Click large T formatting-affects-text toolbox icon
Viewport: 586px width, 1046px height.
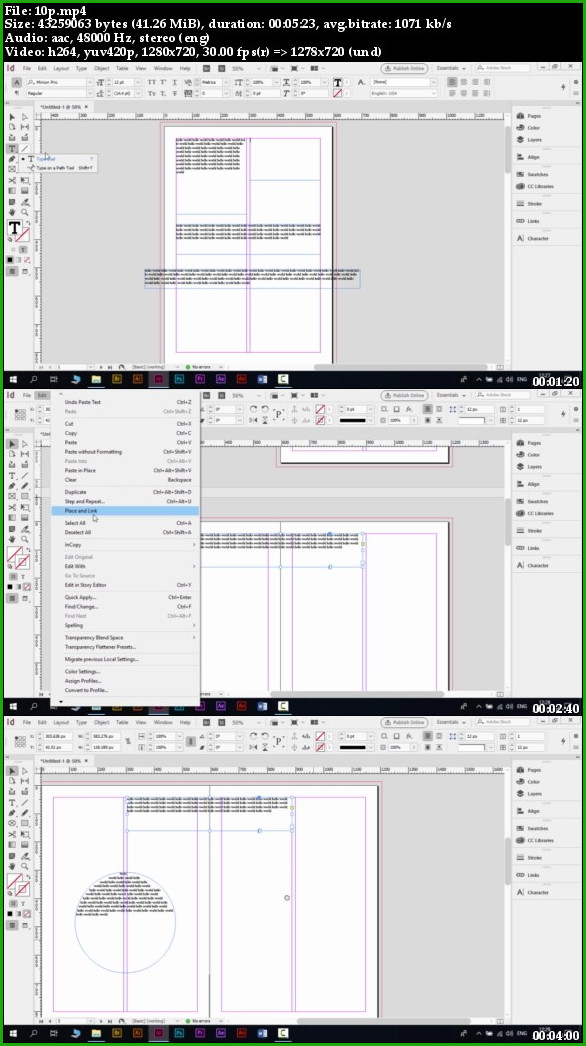pyautogui.click(x=13, y=229)
